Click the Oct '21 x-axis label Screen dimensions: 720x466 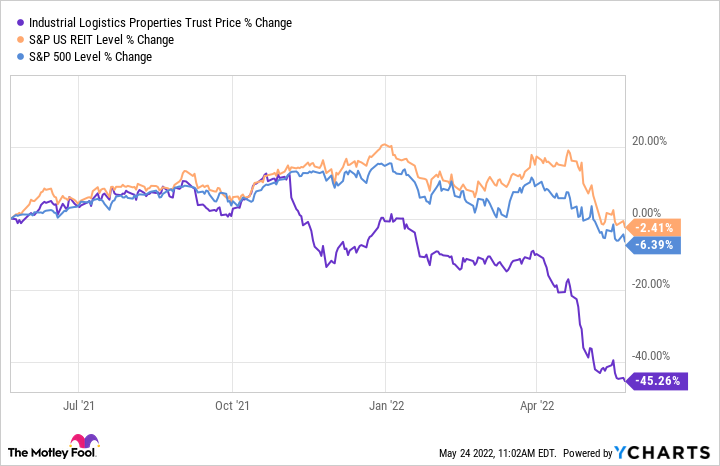[233, 408]
